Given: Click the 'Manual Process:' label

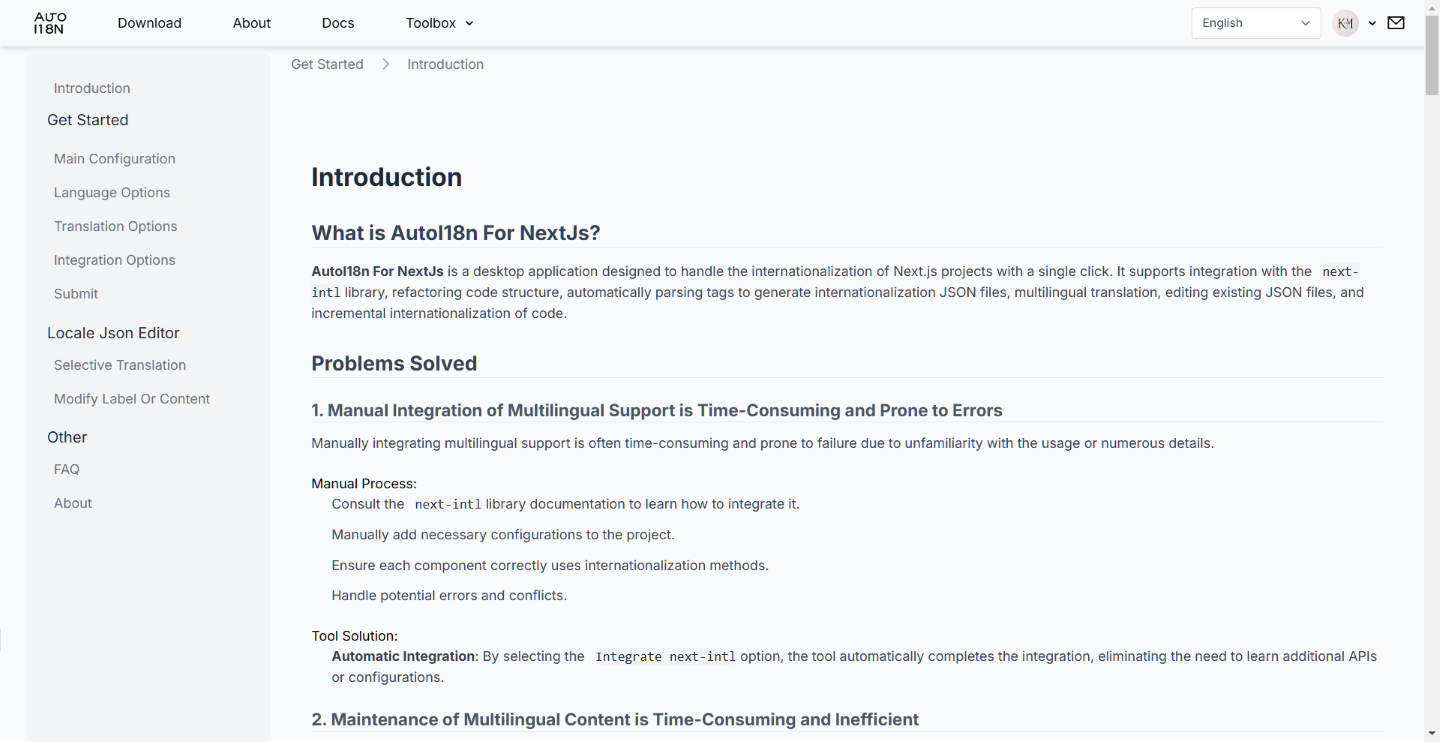Looking at the screenshot, I should (x=364, y=483).
